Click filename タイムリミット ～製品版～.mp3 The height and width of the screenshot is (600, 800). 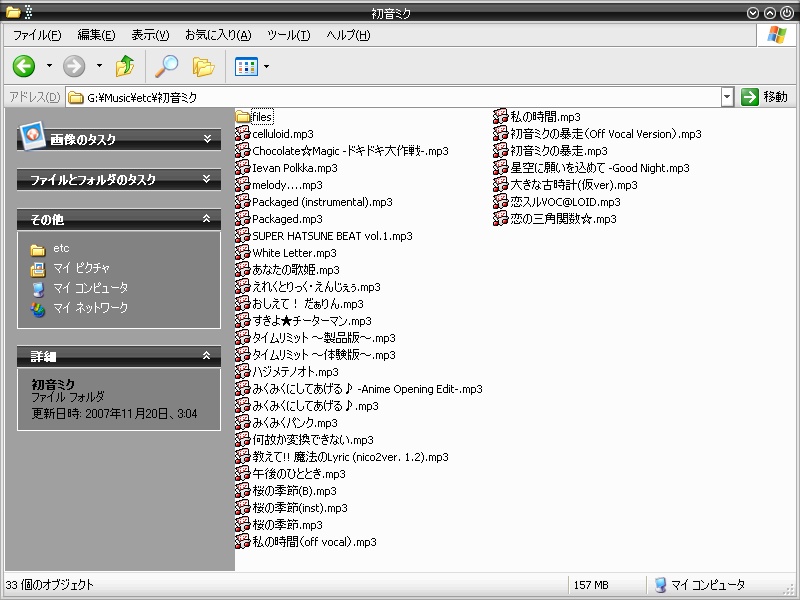point(324,338)
